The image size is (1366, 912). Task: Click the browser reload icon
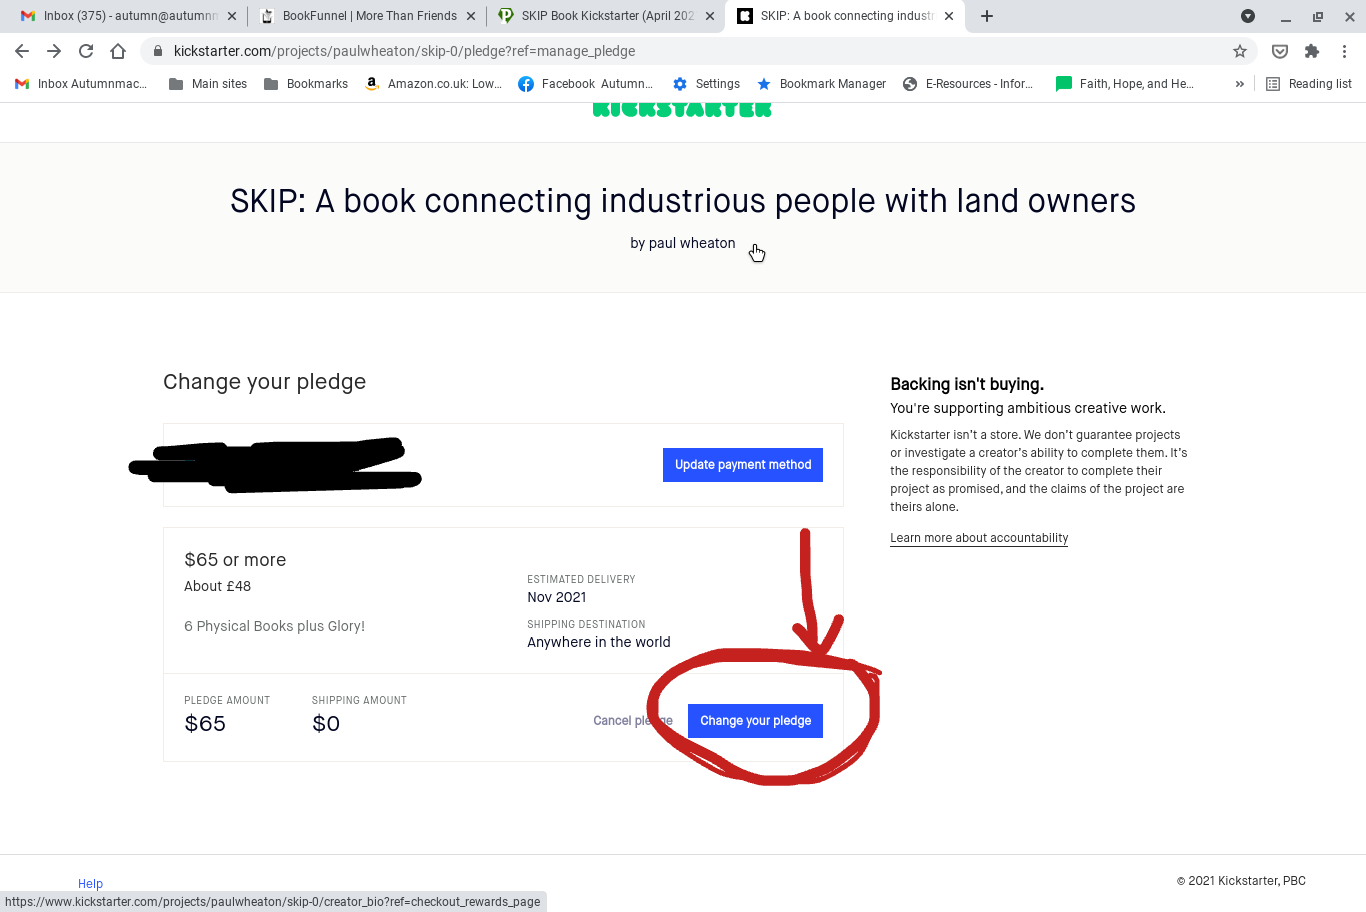(x=86, y=51)
